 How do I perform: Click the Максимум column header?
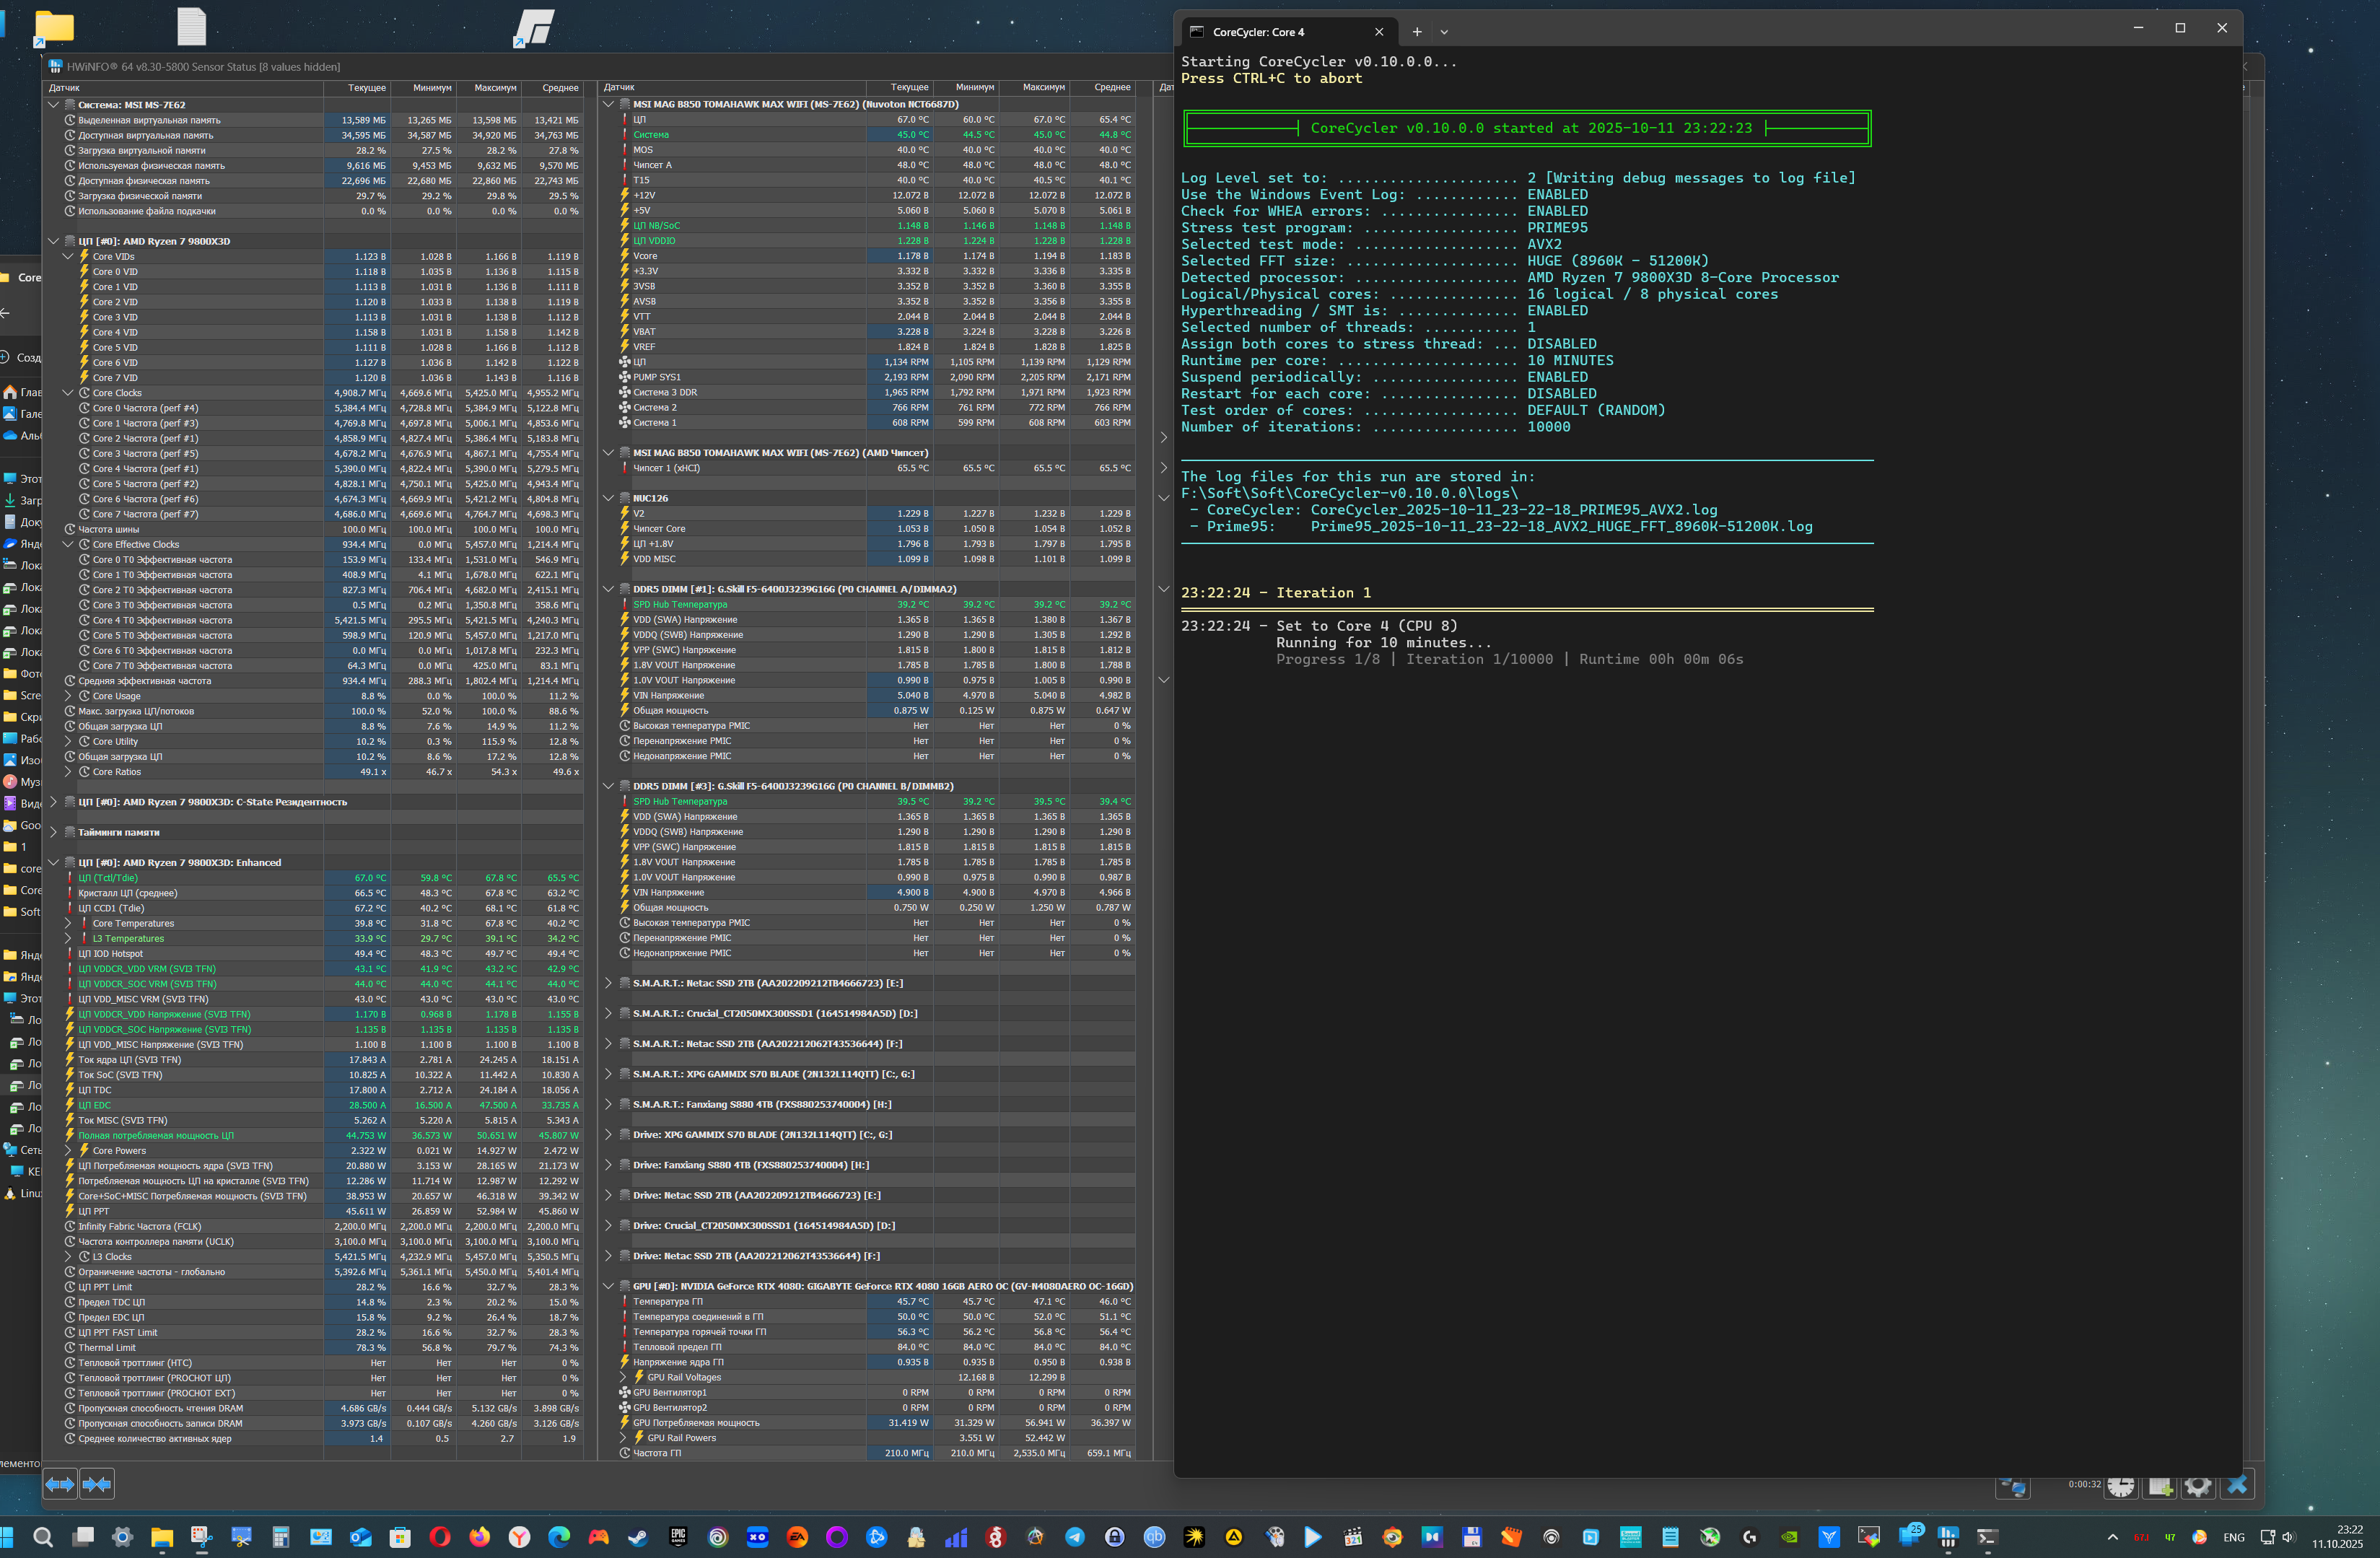[495, 88]
